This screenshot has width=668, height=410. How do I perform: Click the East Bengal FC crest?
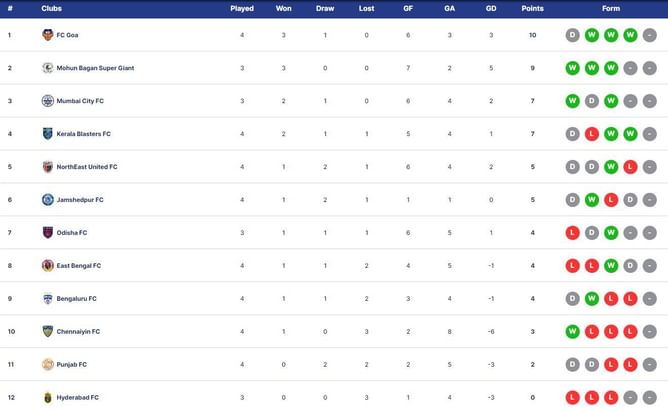(47, 266)
